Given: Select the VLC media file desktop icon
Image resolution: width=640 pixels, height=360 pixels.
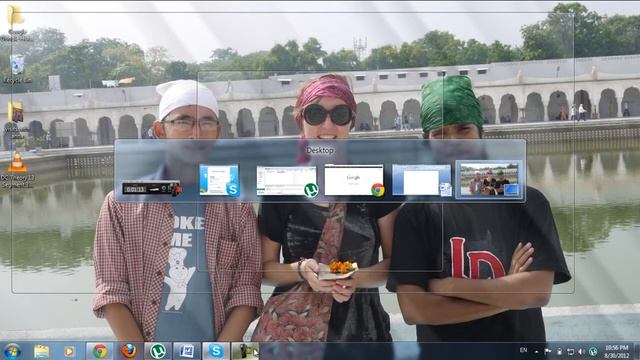Looking at the screenshot, I should point(17,169).
